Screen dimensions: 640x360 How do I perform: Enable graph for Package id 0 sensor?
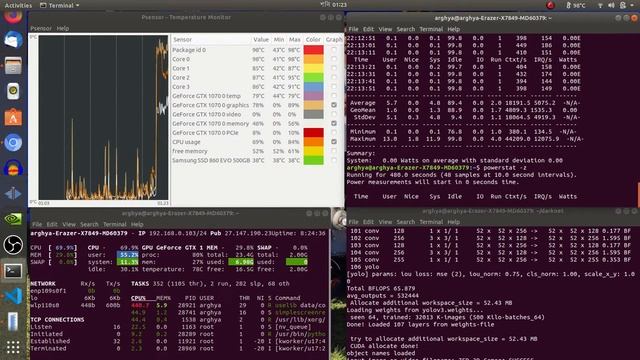(x=334, y=50)
